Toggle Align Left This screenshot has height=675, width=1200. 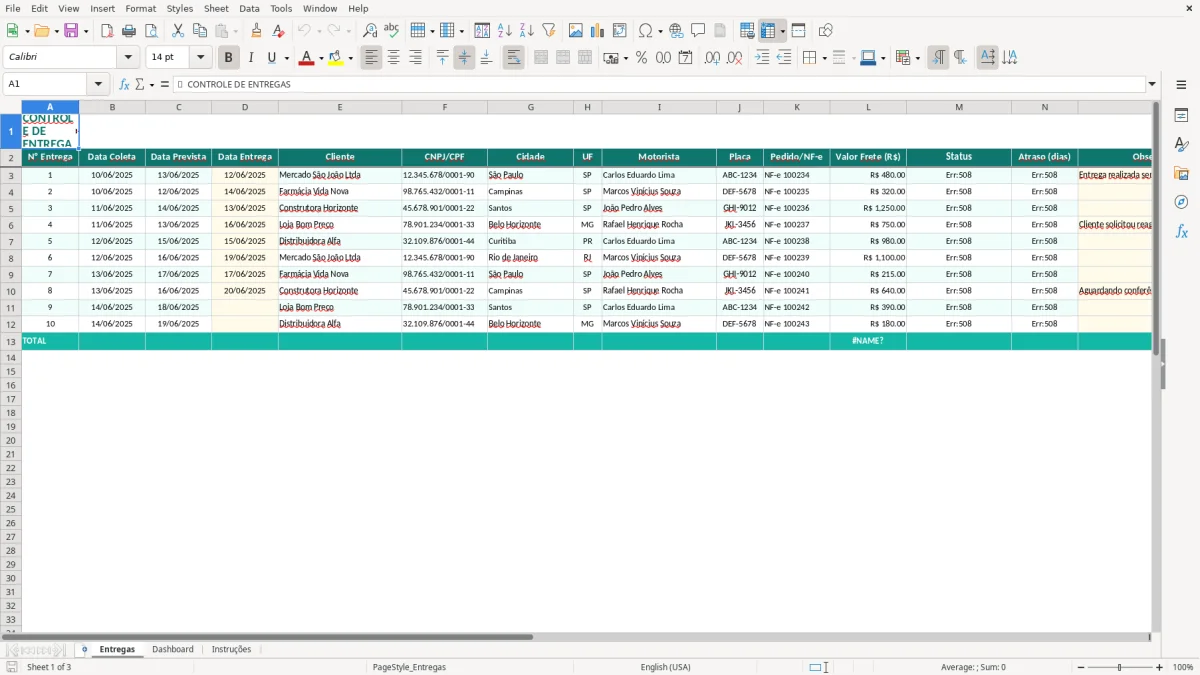(x=372, y=58)
